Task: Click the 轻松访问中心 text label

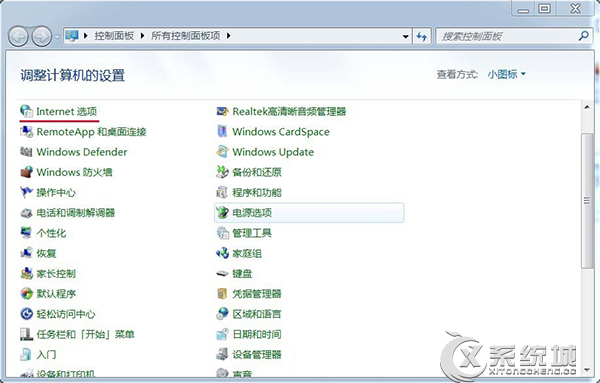Action: [x=66, y=314]
